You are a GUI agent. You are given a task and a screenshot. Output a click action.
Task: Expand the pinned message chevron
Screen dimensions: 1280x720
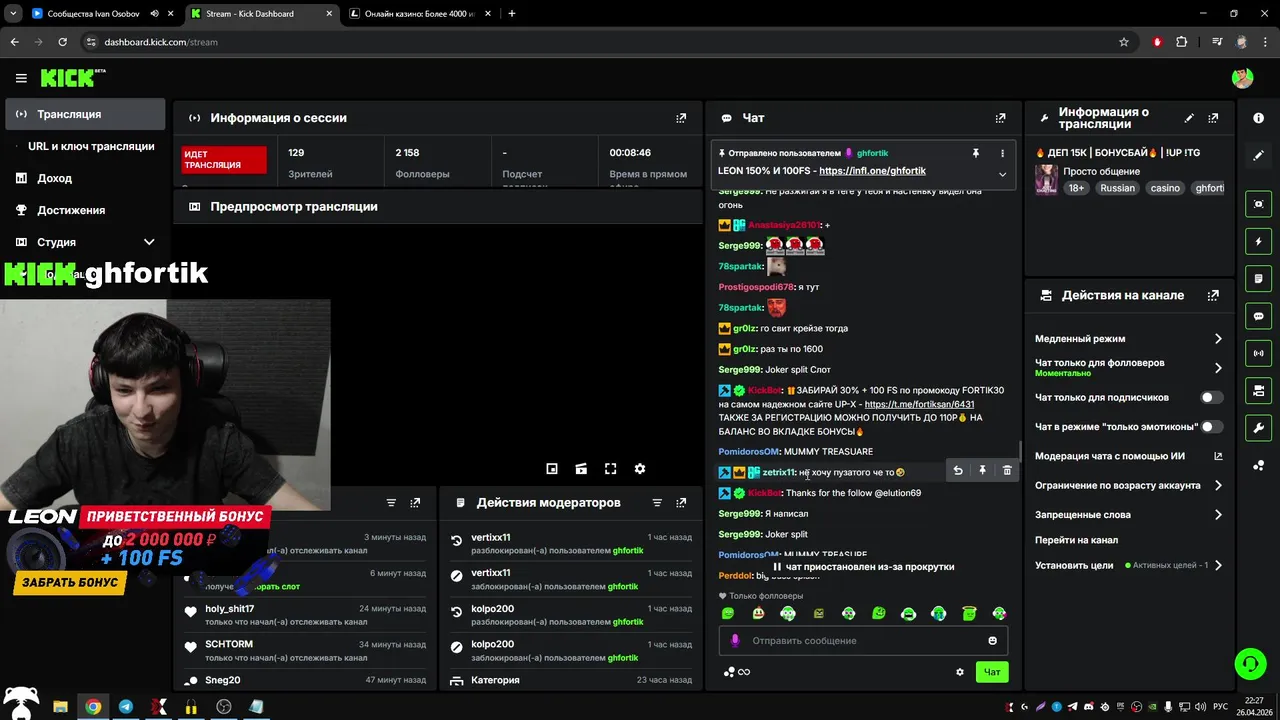(1002, 173)
